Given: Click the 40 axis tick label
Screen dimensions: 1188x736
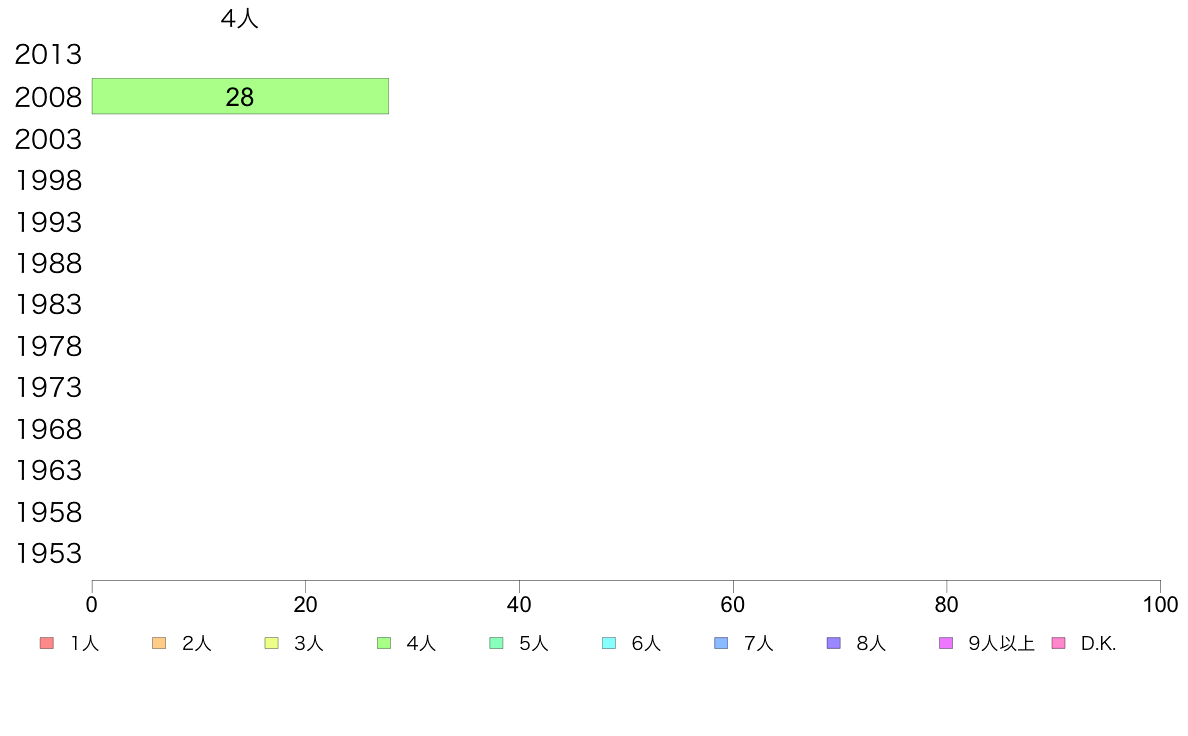Looking at the screenshot, I should tap(519, 604).
